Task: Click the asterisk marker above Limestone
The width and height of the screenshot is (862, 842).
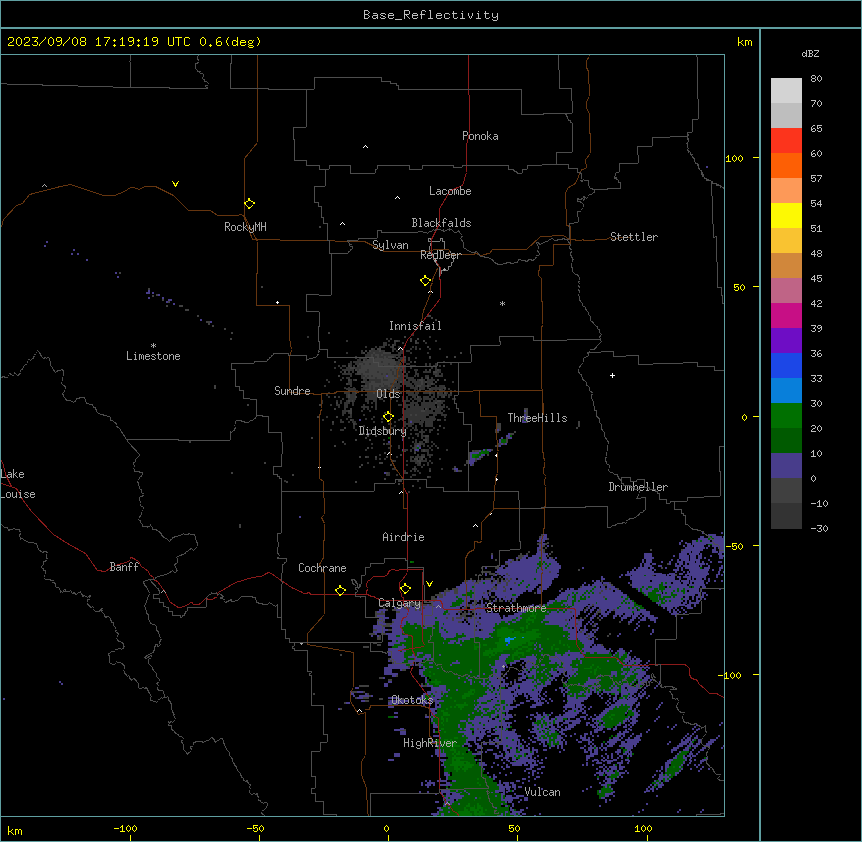Action: click(x=153, y=346)
